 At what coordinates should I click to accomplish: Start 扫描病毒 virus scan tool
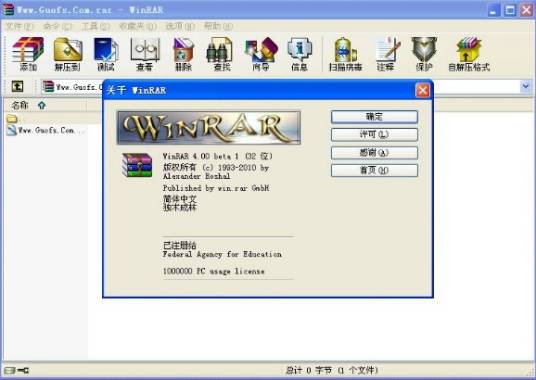point(345,54)
